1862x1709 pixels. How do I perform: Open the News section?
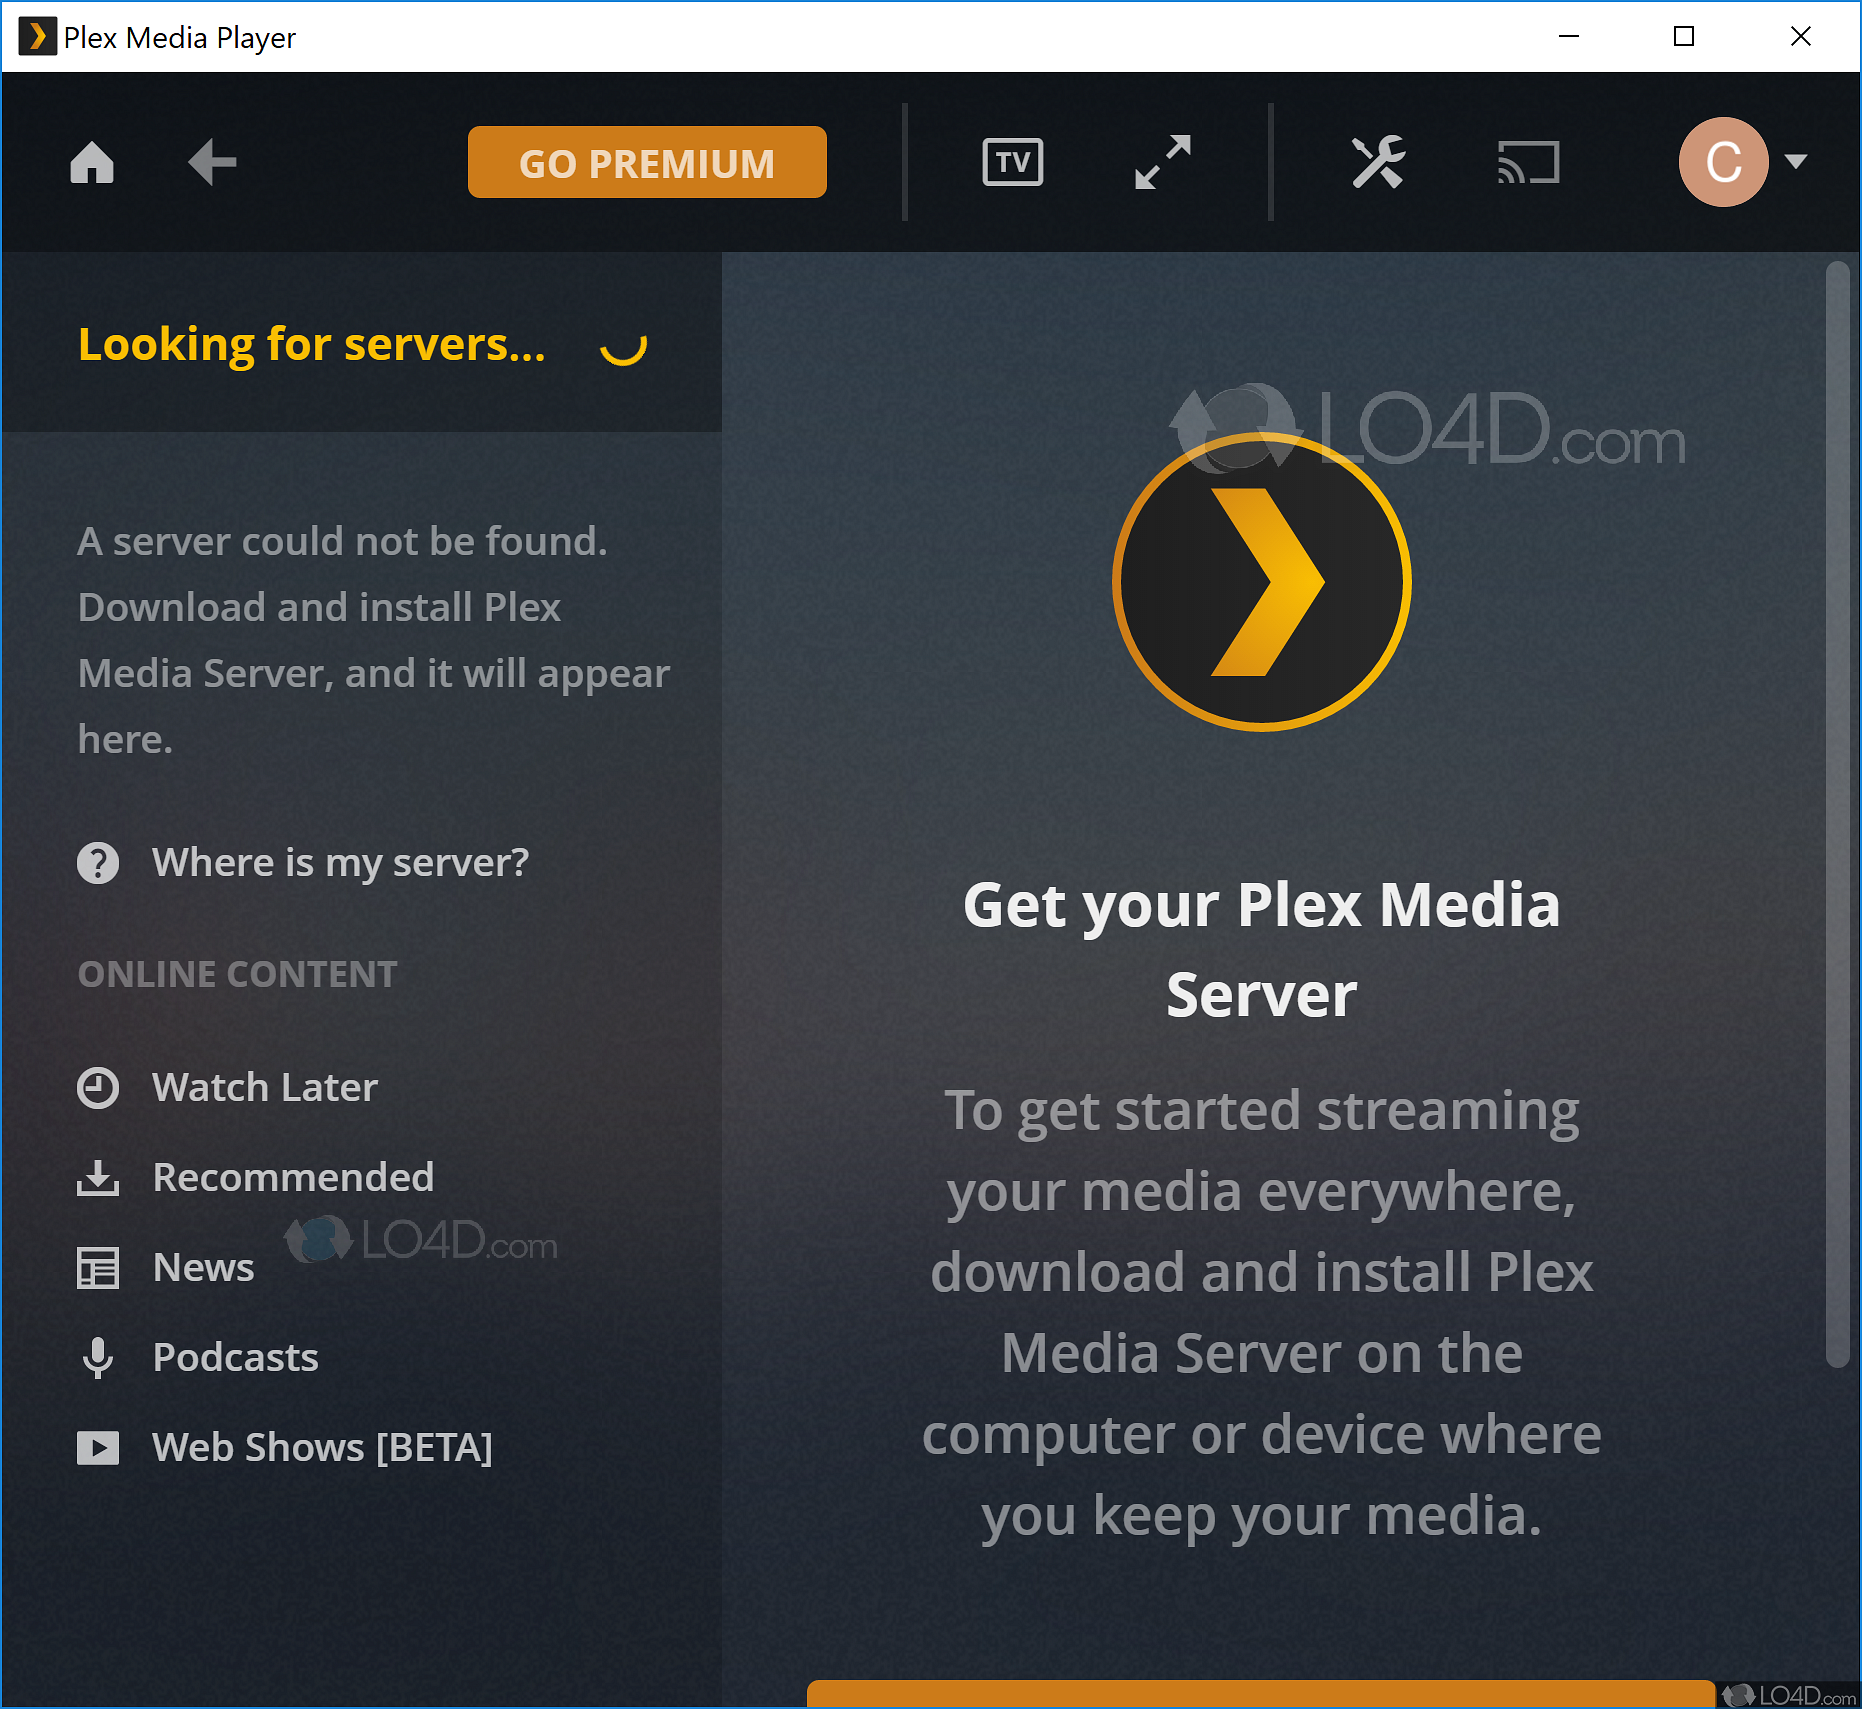click(x=203, y=1268)
